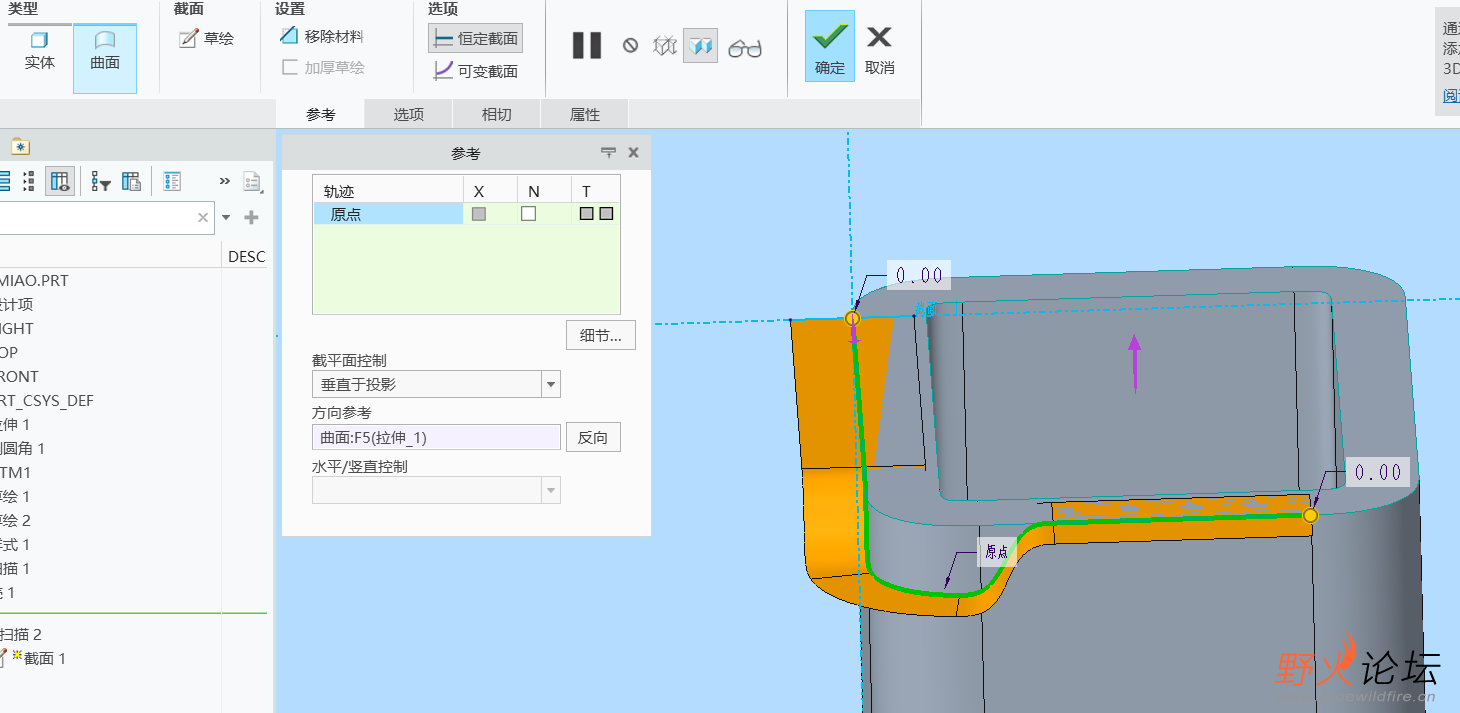Pin the 参考 panel
The height and width of the screenshot is (713, 1460).
[x=608, y=153]
